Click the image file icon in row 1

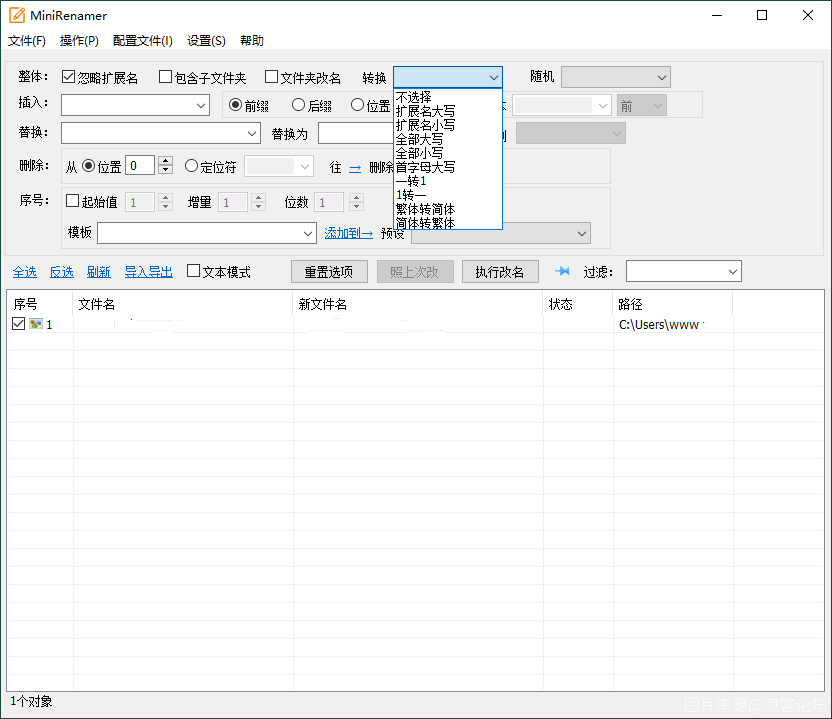click(36, 324)
